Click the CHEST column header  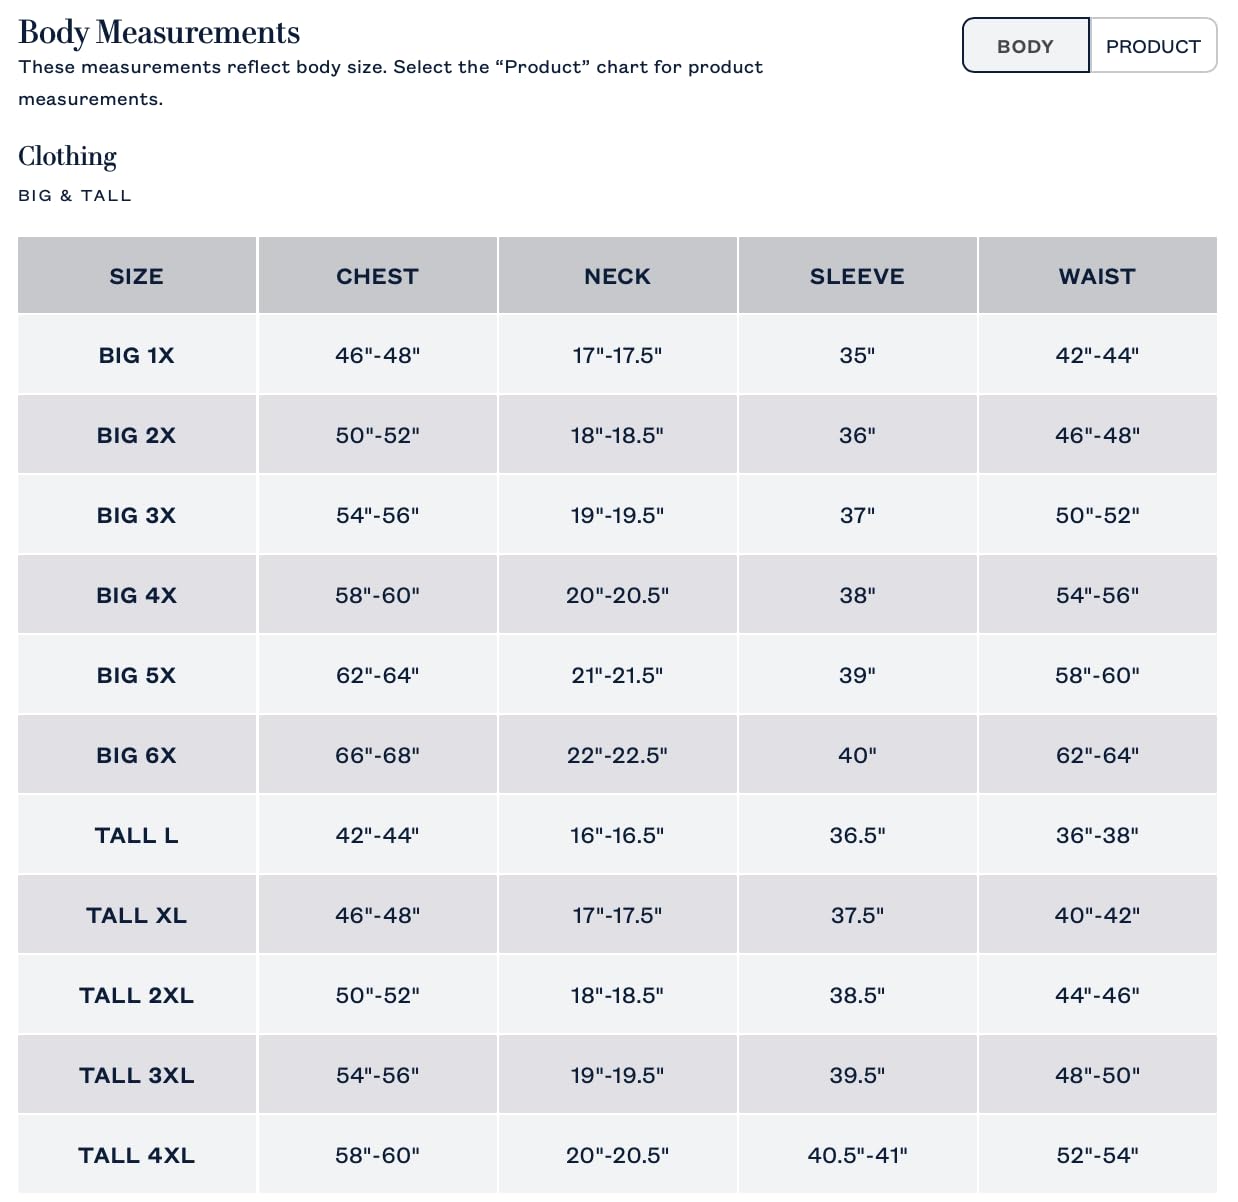[x=377, y=276]
